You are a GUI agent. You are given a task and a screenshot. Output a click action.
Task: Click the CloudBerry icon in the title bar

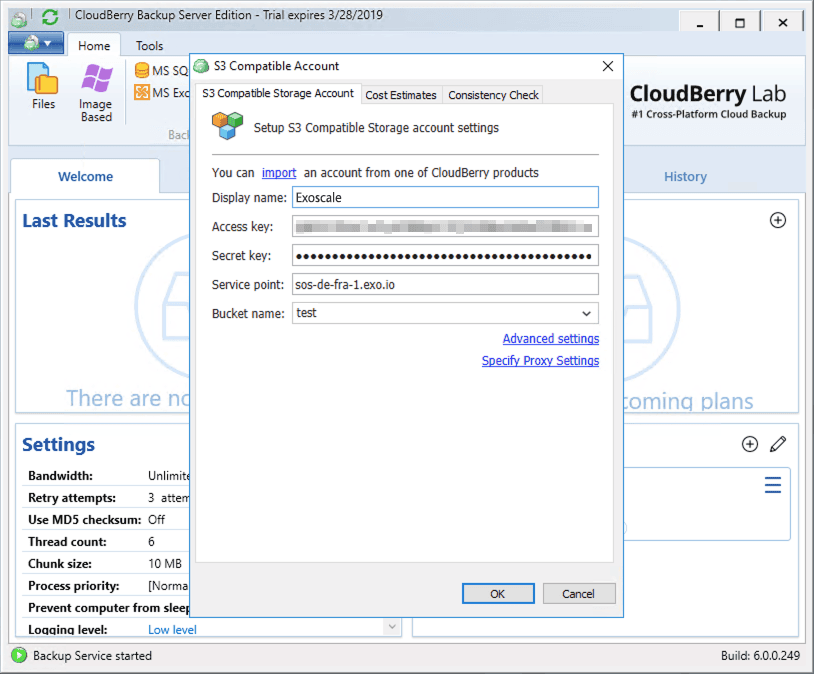(x=18, y=15)
